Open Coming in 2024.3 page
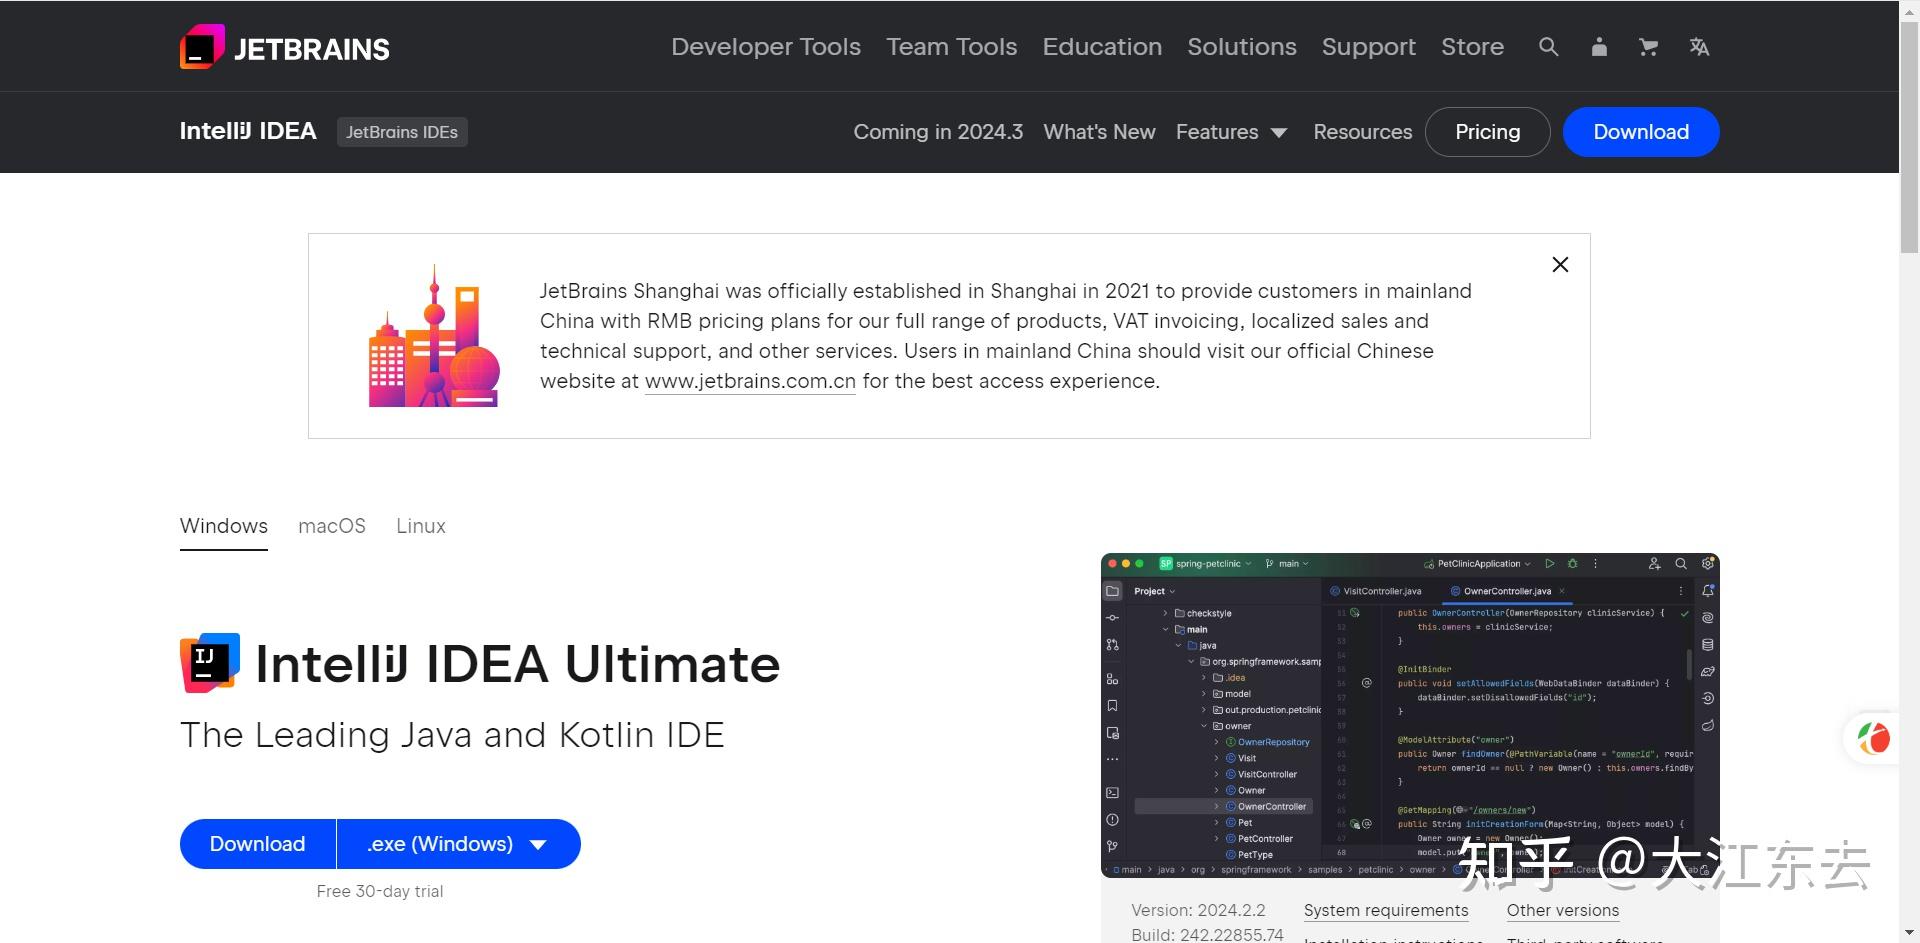This screenshot has width=1920, height=943. click(x=938, y=132)
